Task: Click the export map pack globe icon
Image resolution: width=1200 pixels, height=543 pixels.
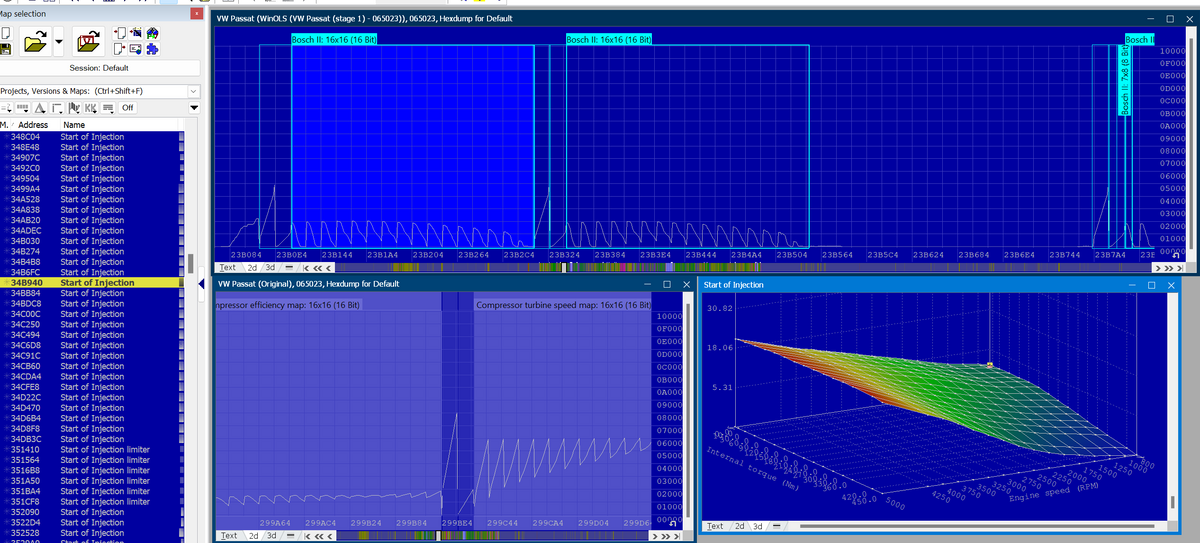Action: 136,49
